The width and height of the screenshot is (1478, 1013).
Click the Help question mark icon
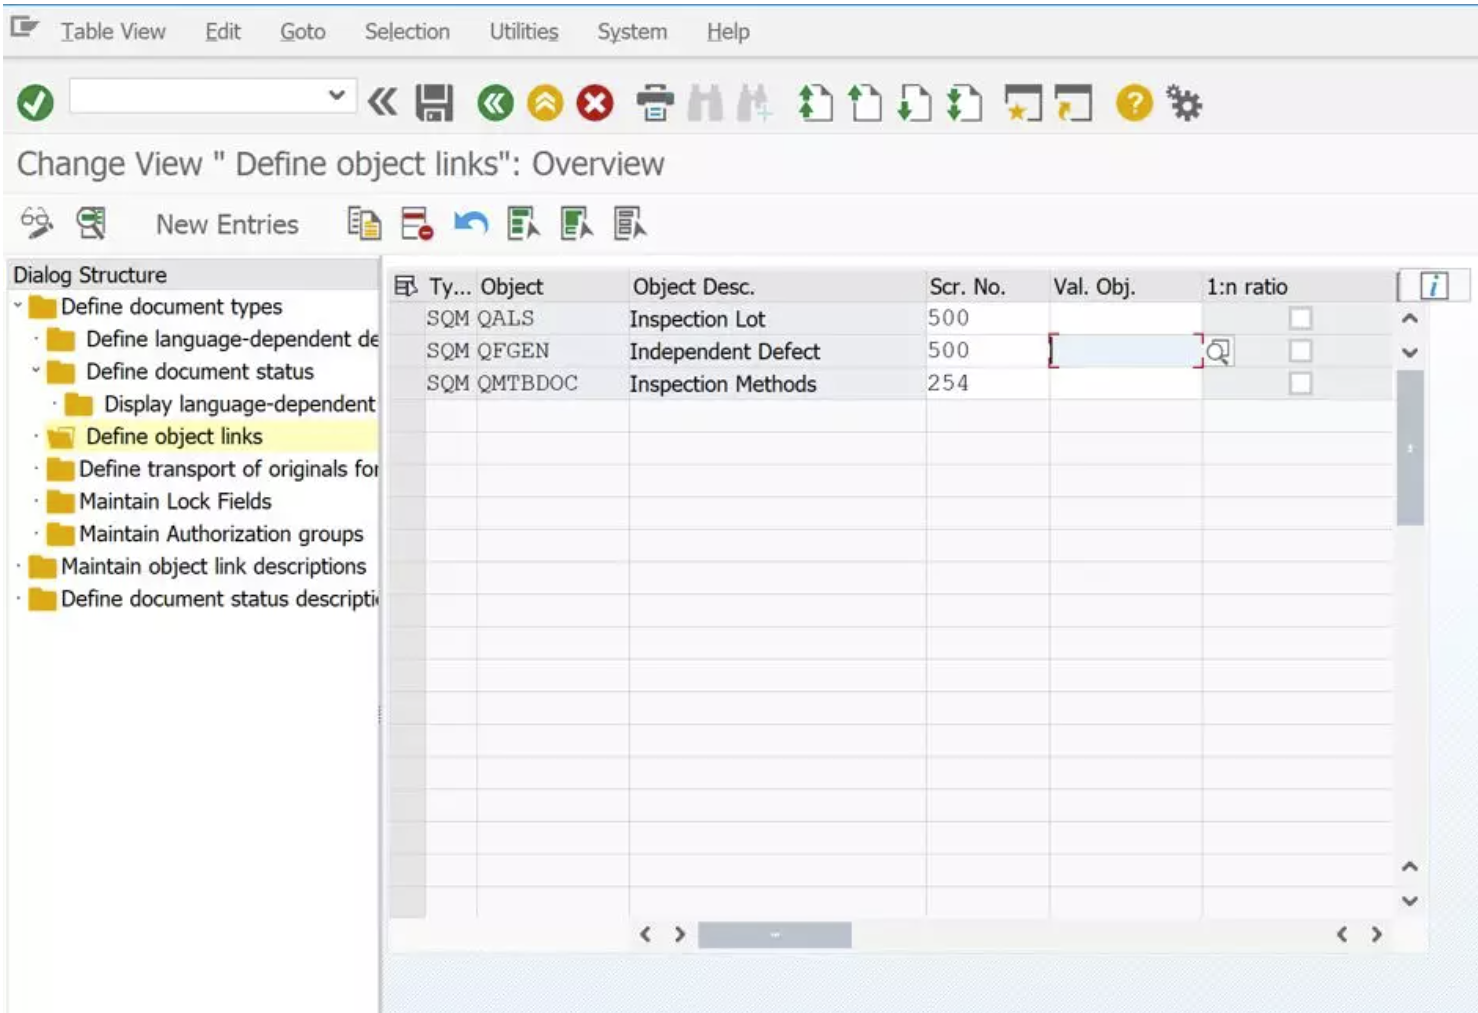(x=1133, y=102)
